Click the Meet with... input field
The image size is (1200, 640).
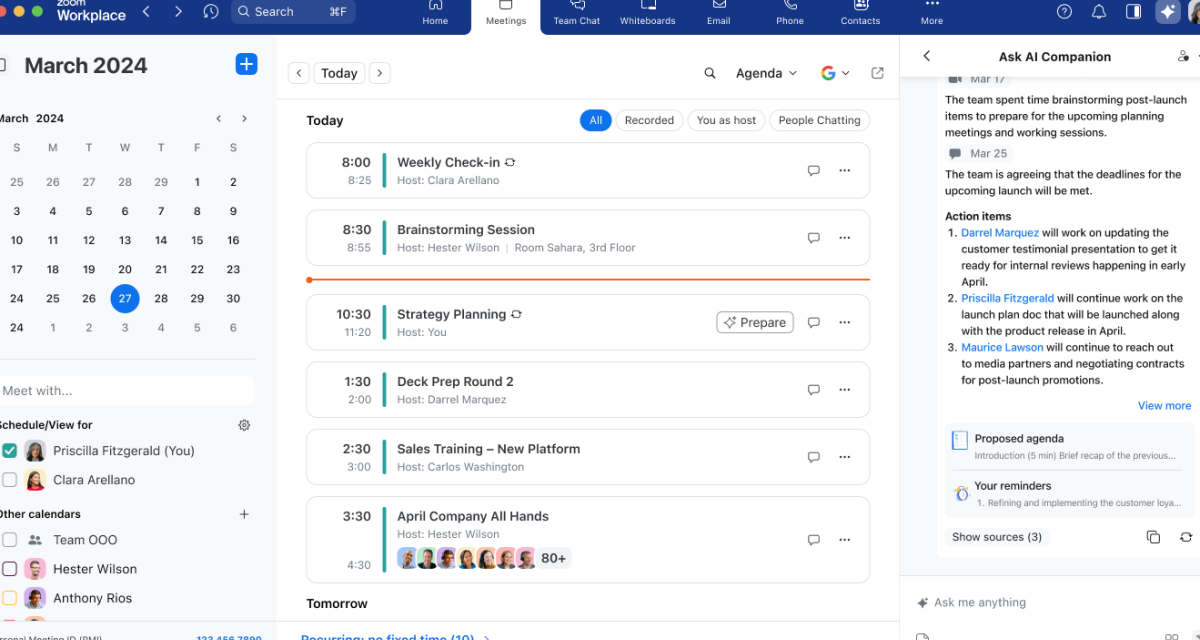tap(125, 391)
